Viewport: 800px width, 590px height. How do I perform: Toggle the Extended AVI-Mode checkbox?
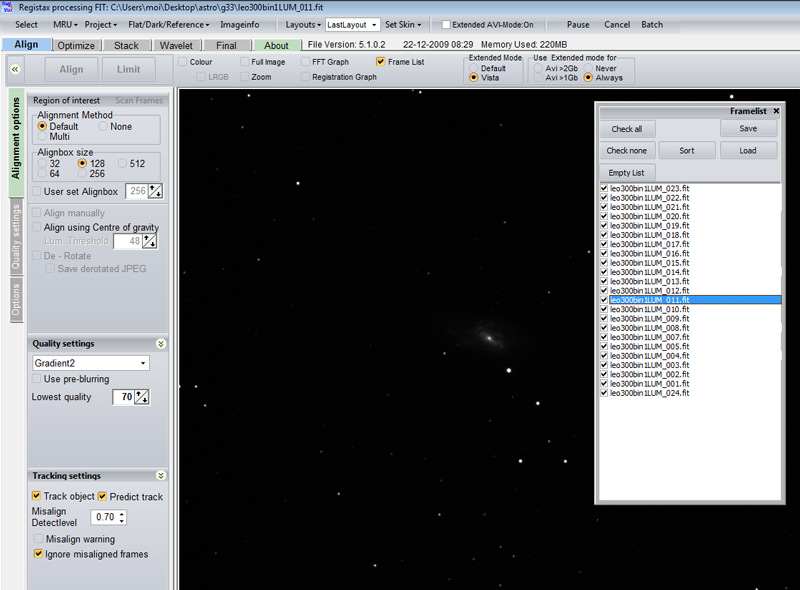coord(446,24)
